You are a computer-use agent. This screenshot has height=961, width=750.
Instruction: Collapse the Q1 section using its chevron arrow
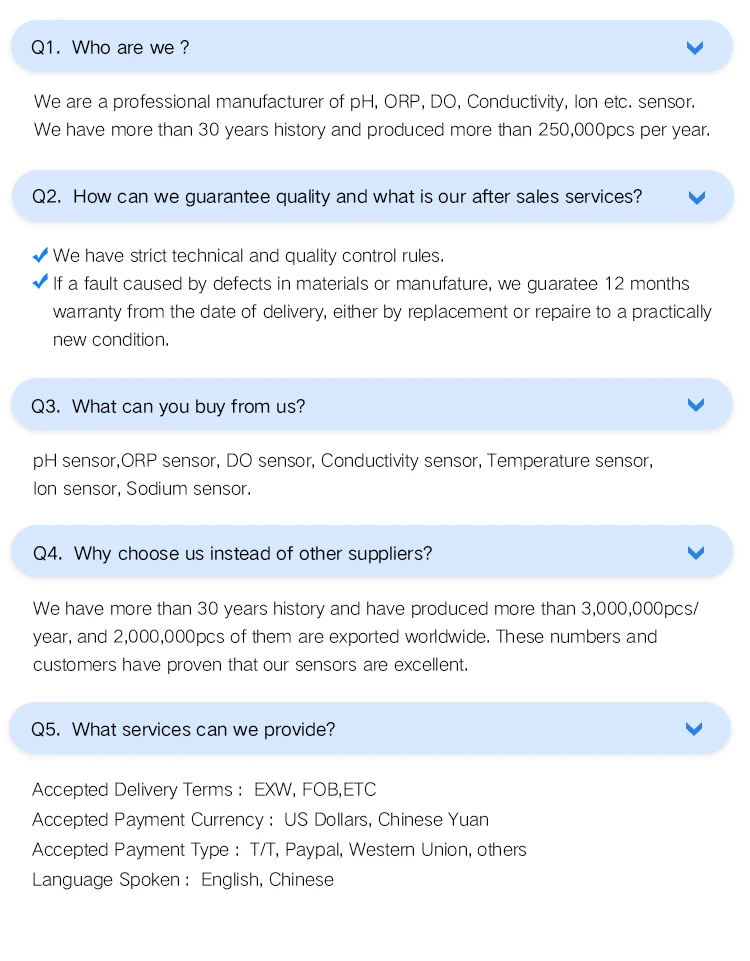coord(695,48)
